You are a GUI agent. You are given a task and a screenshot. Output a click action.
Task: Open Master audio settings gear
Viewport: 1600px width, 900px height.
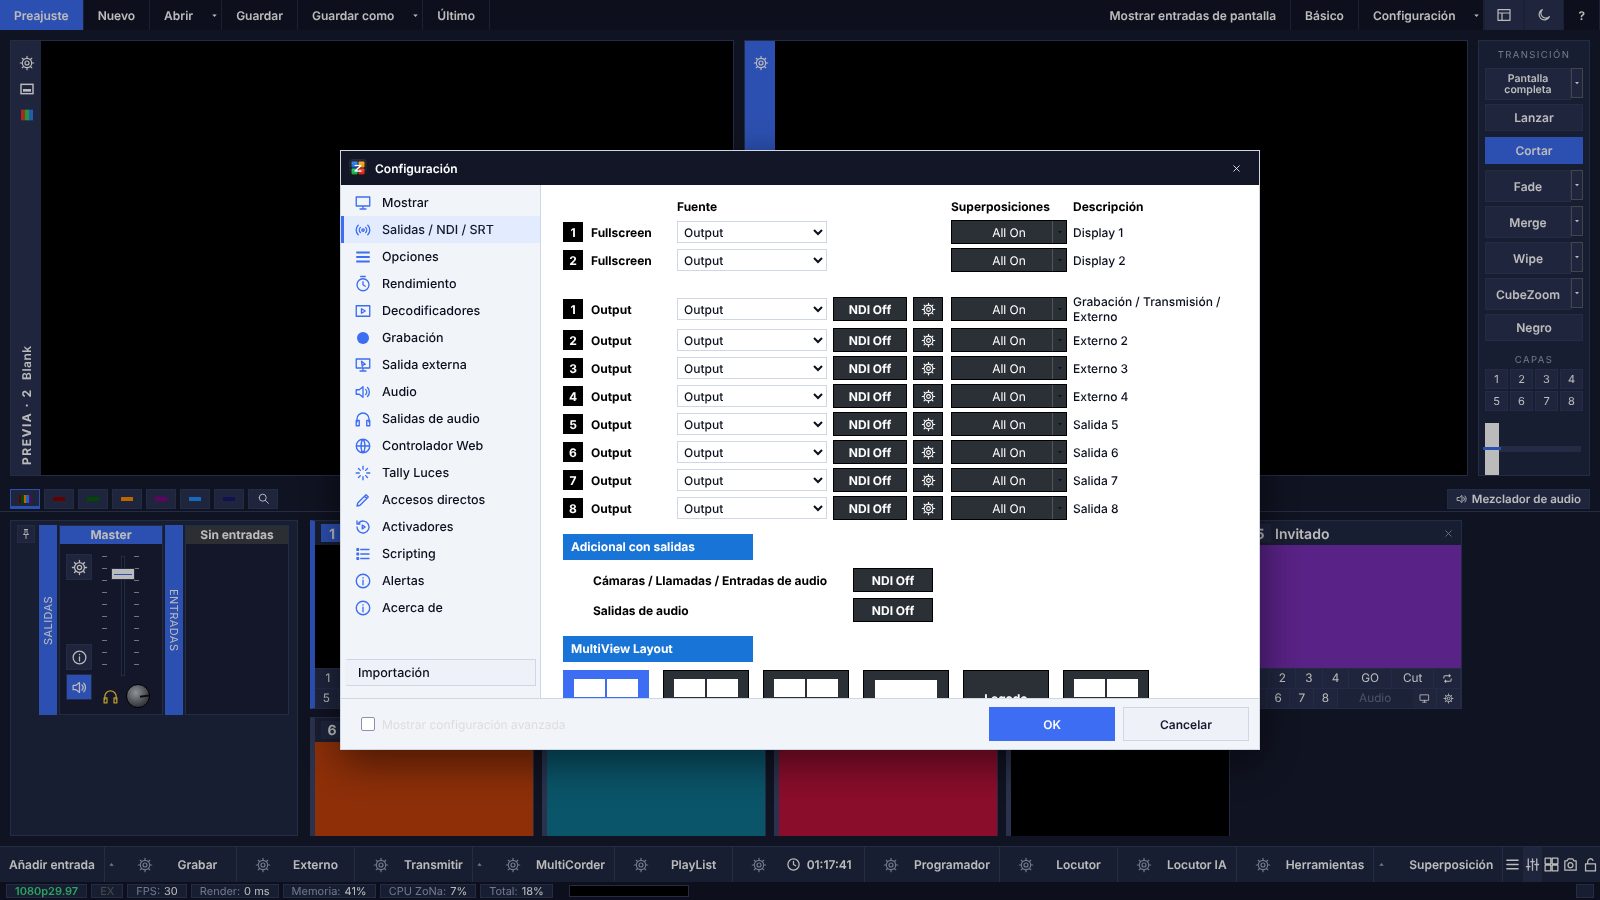79,568
